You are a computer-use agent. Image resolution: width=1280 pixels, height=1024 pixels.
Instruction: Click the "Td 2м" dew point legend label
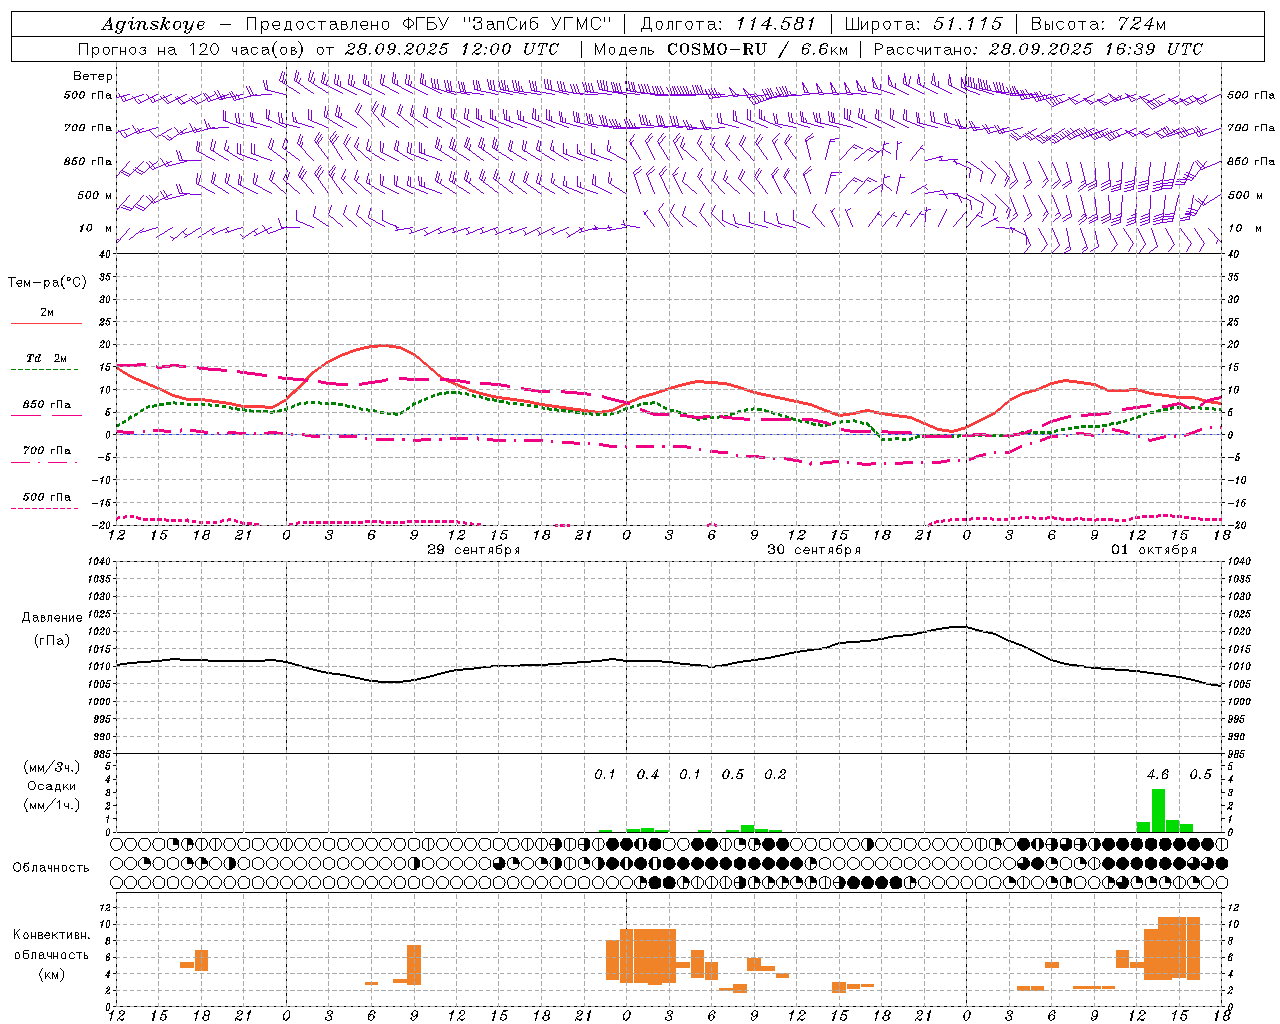click(x=47, y=358)
